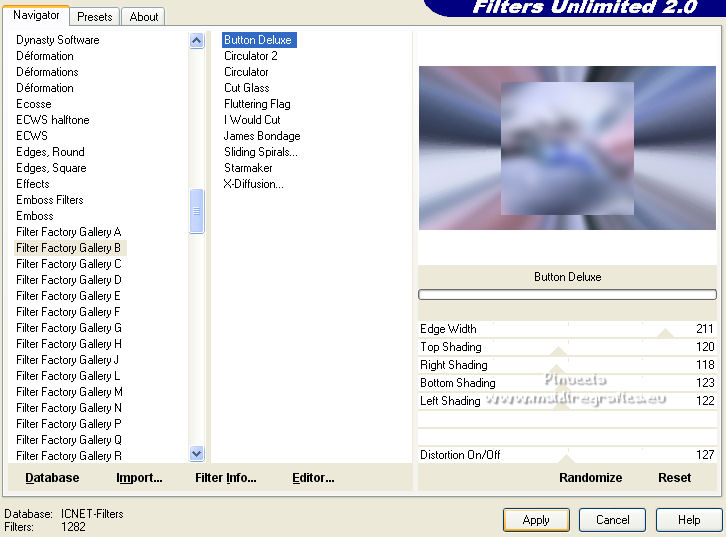Image resolution: width=726 pixels, height=537 pixels.
Task: Select Filter Factory Gallery L
Action: [x=68, y=376]
